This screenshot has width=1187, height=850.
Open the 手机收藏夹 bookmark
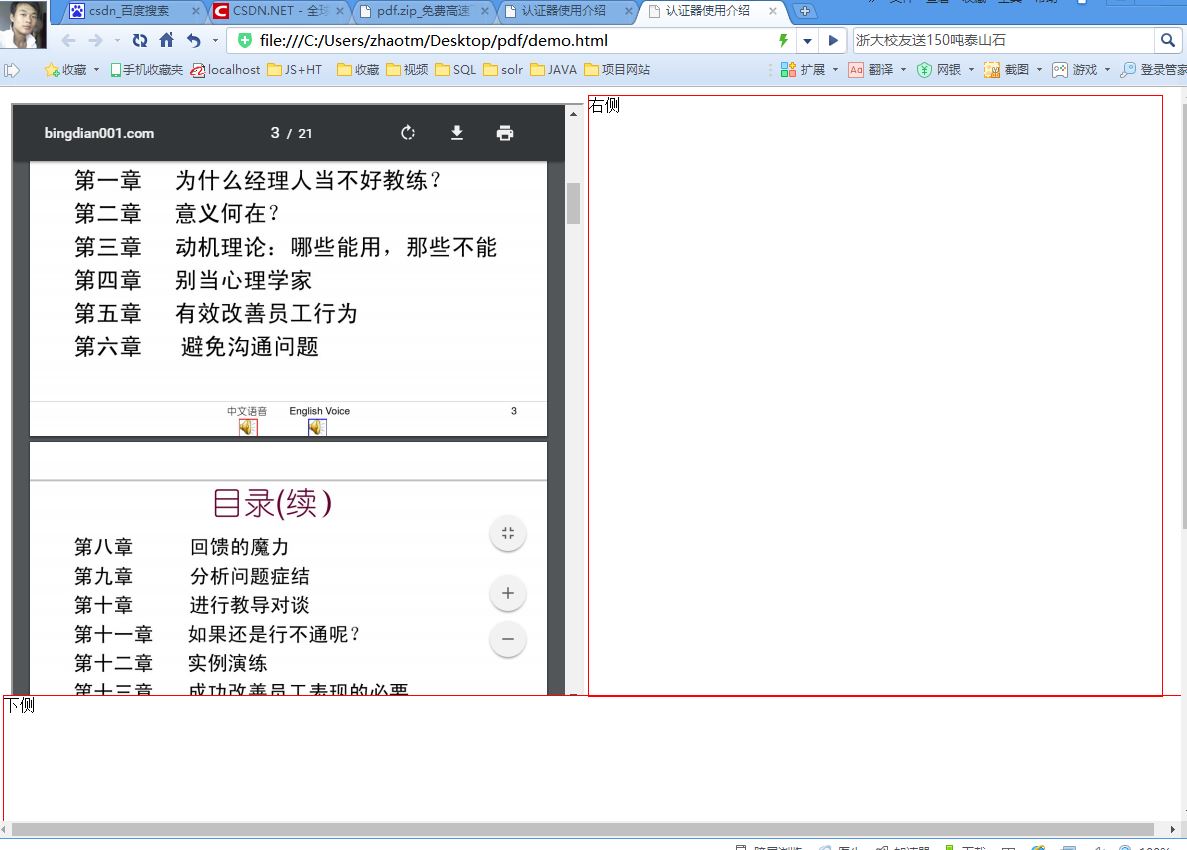[147, 70]
